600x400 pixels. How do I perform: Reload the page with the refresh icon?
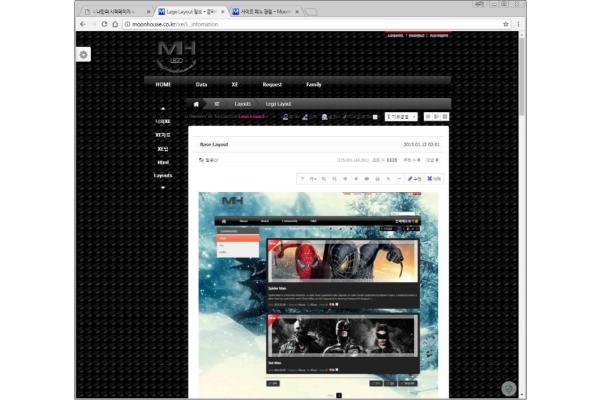tap(104, 24)
